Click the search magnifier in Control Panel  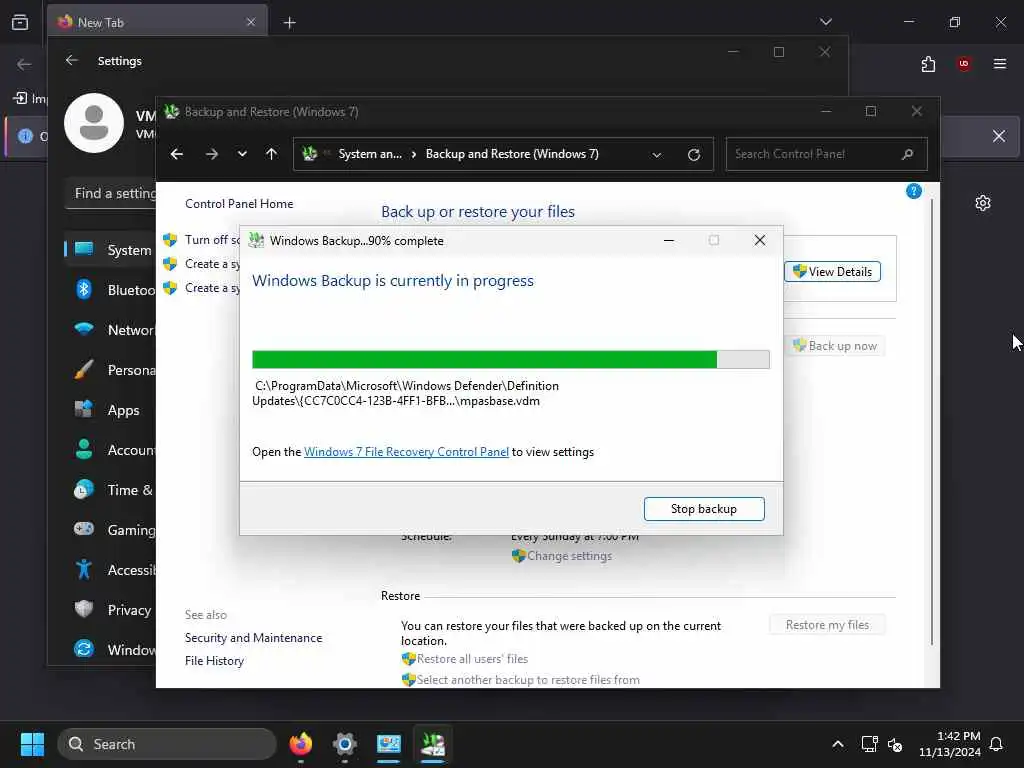pyautogui.click(x=907, y=154)
